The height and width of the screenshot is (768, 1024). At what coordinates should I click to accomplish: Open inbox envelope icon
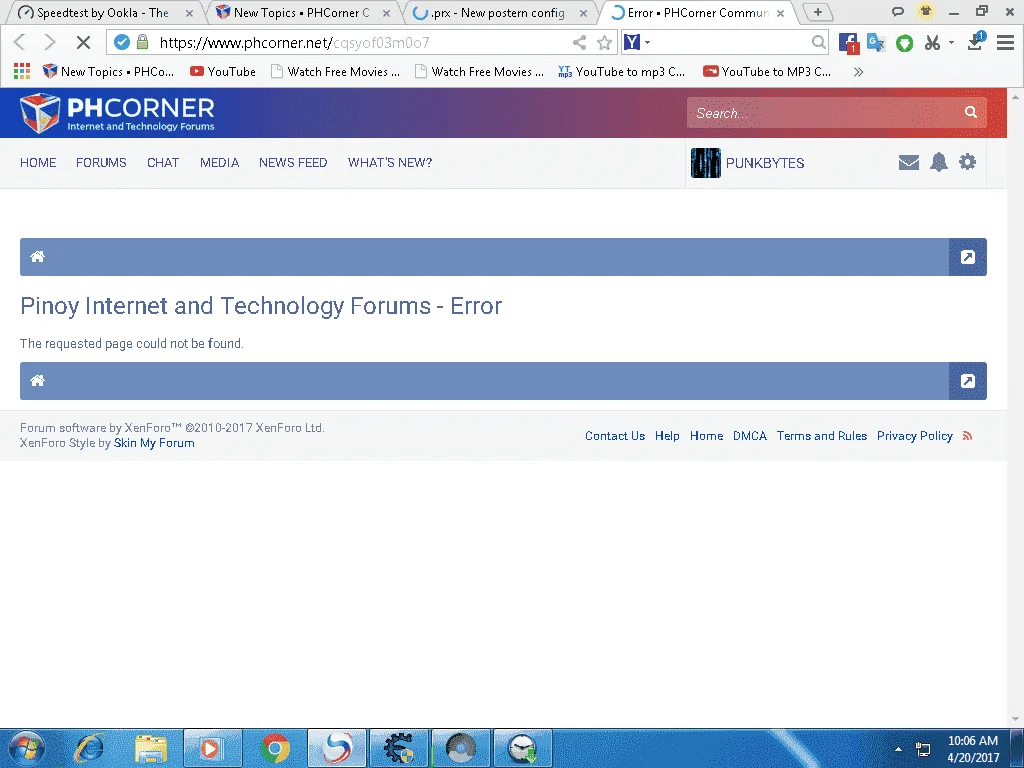click(908, 162)
